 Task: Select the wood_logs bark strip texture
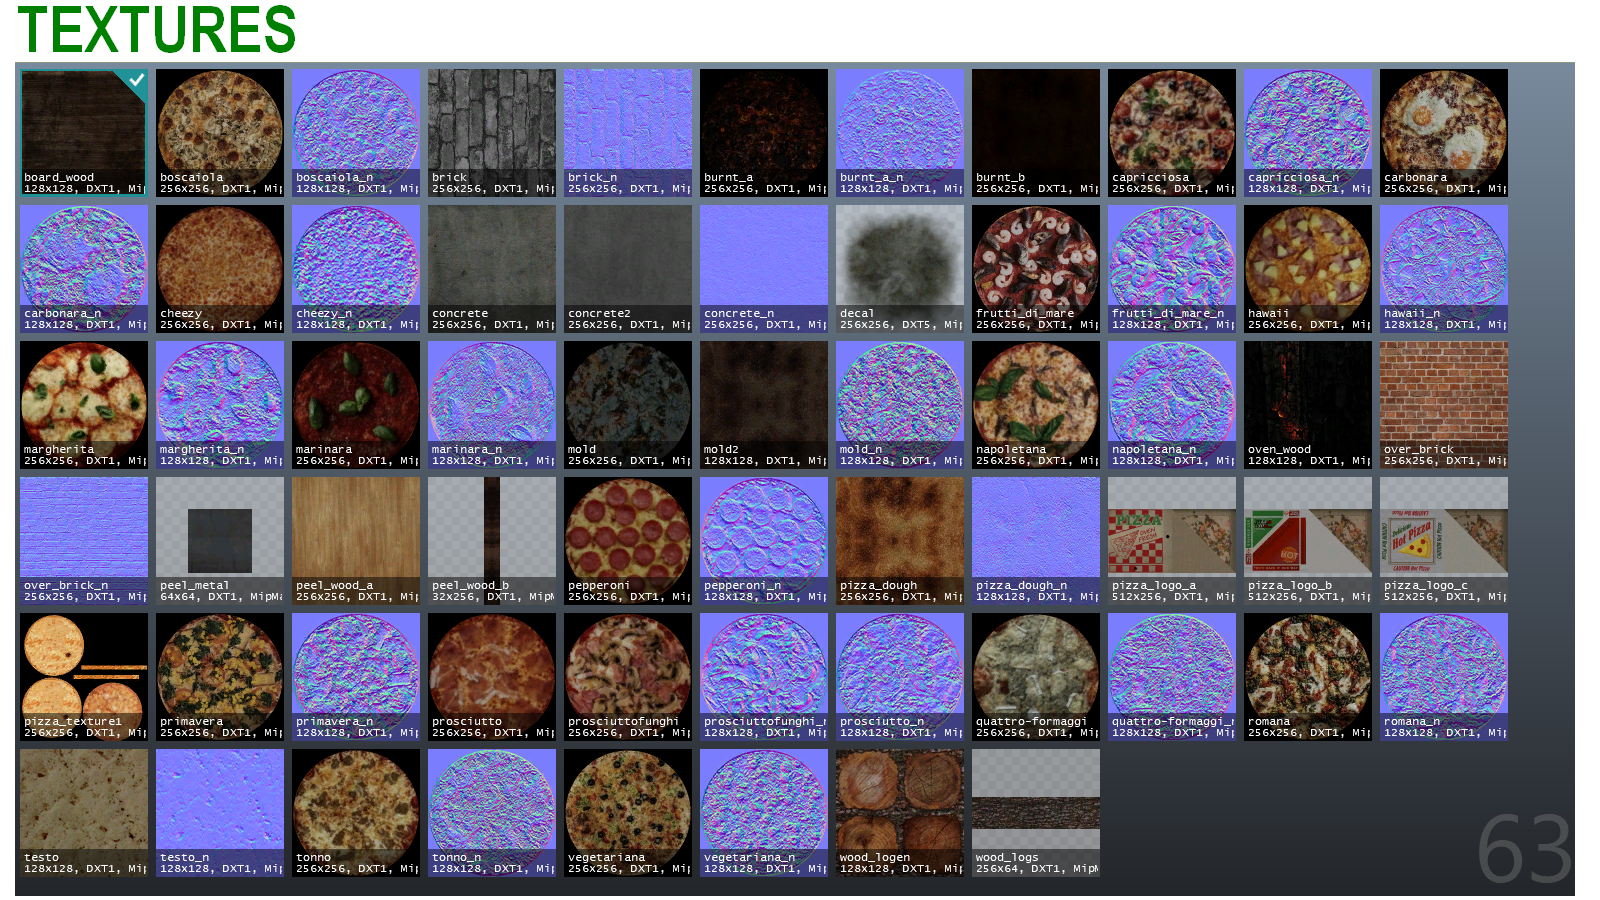1036,813
